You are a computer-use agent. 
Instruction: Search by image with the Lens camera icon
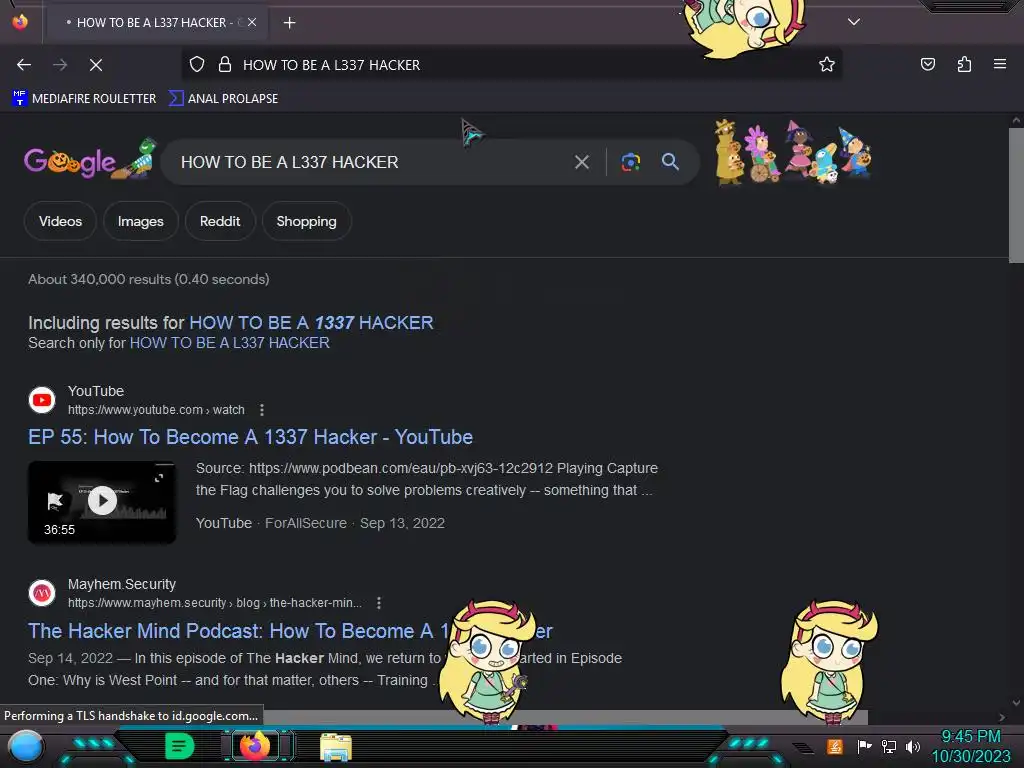630,162
